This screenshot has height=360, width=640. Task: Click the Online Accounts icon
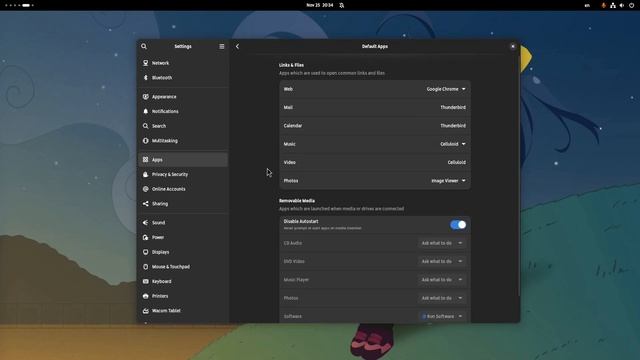click(x=146, y=189)
